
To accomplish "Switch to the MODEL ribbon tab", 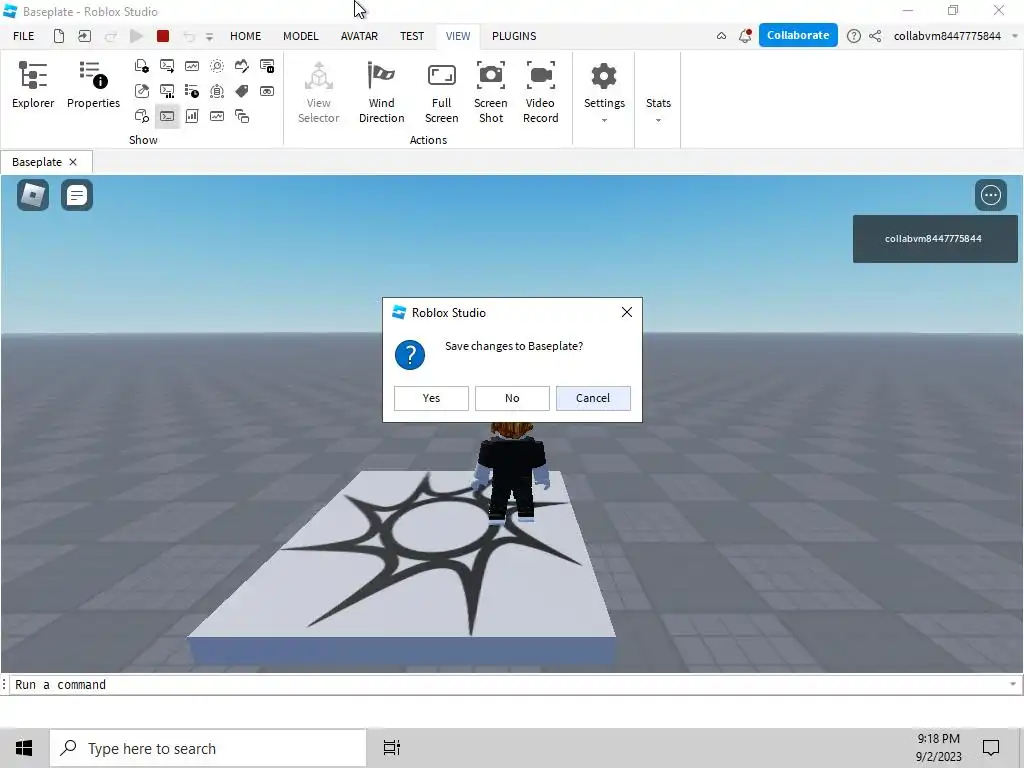I will 300,36.
